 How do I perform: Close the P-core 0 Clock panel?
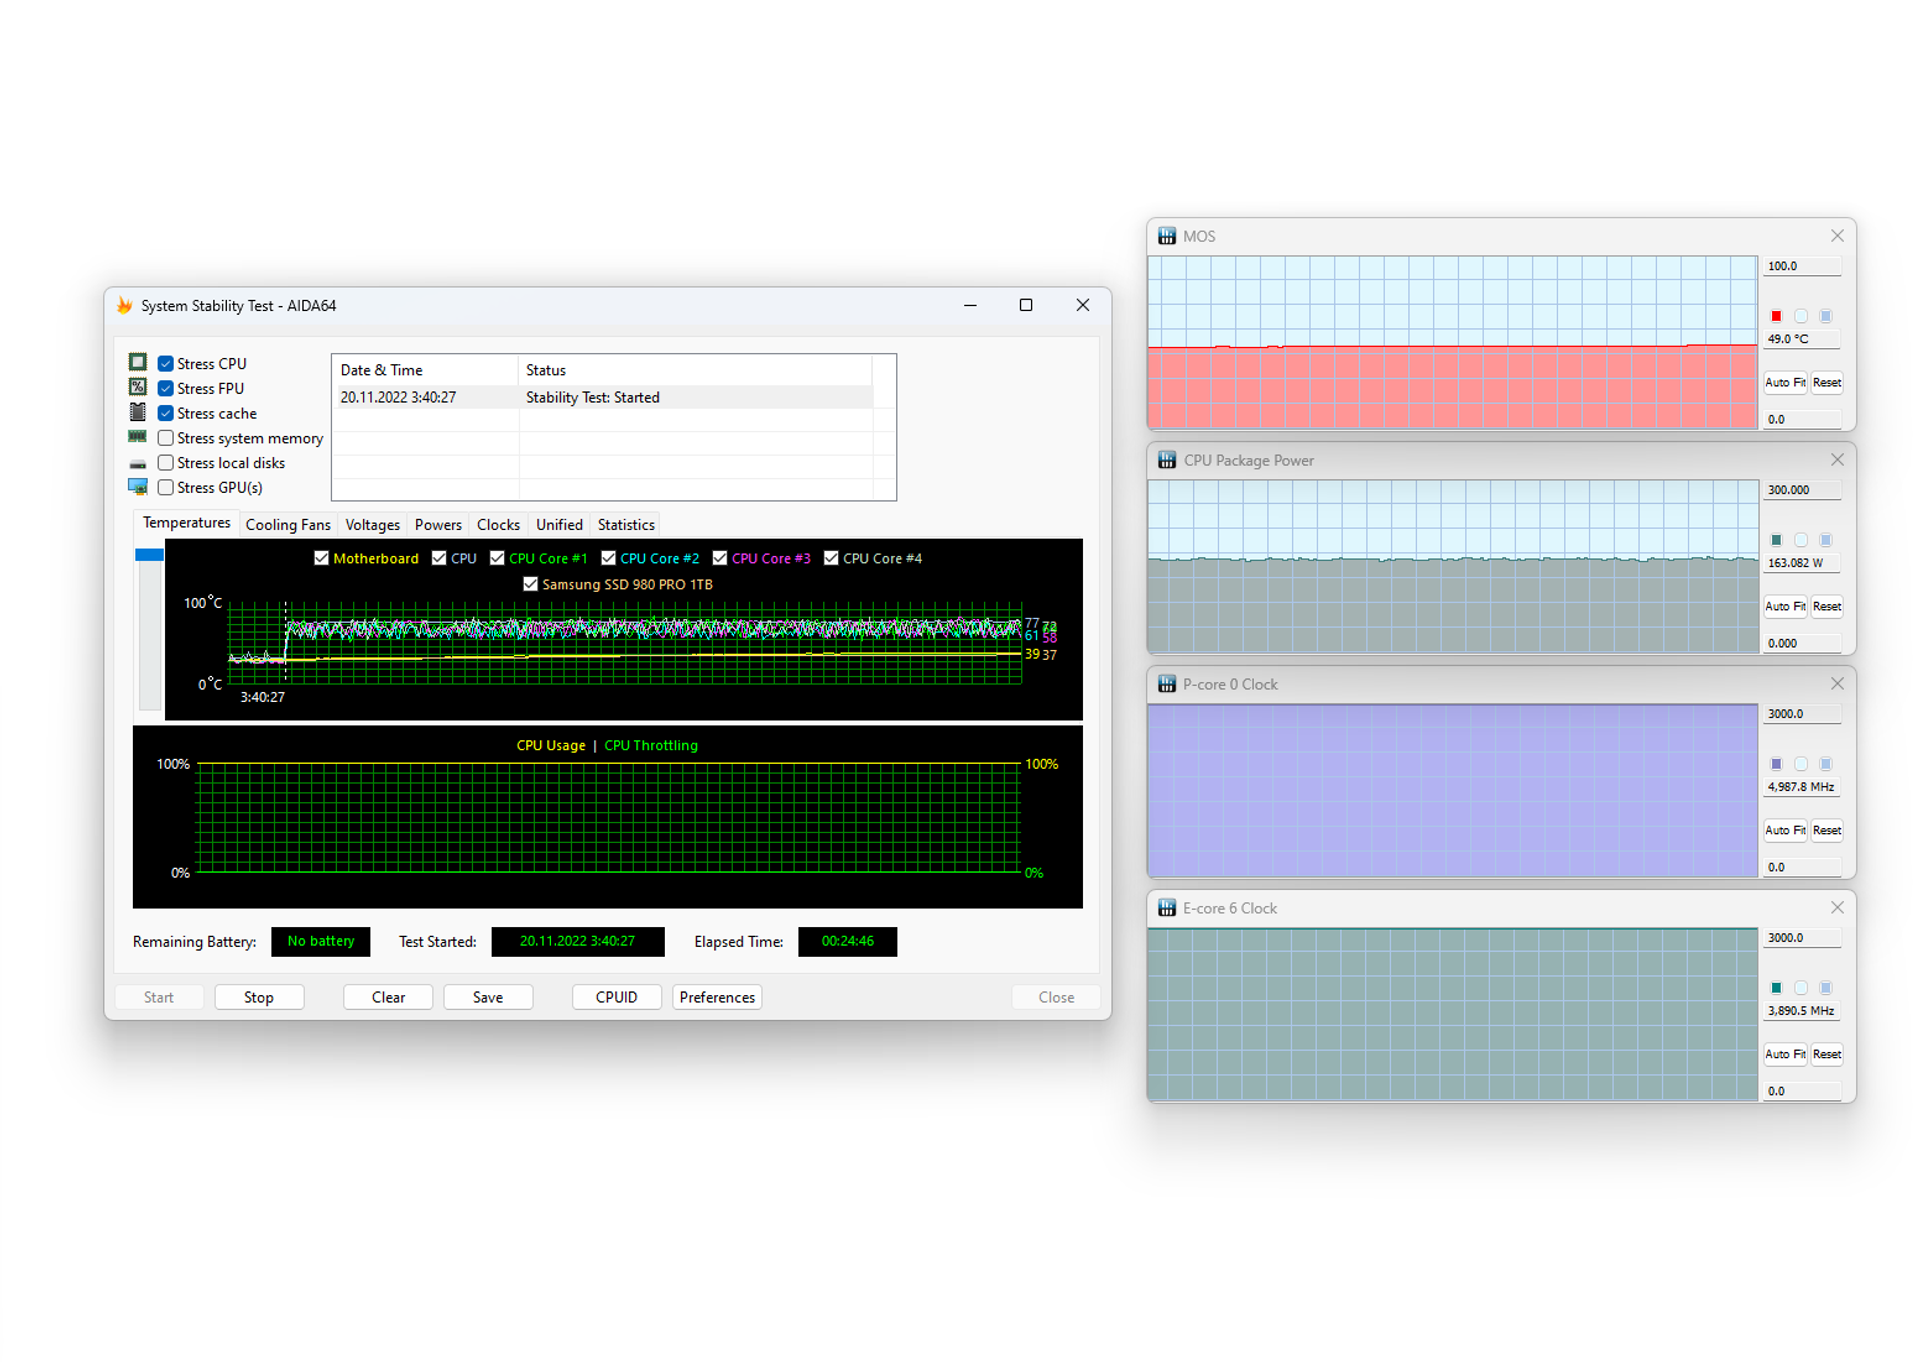coord(1837,684)
